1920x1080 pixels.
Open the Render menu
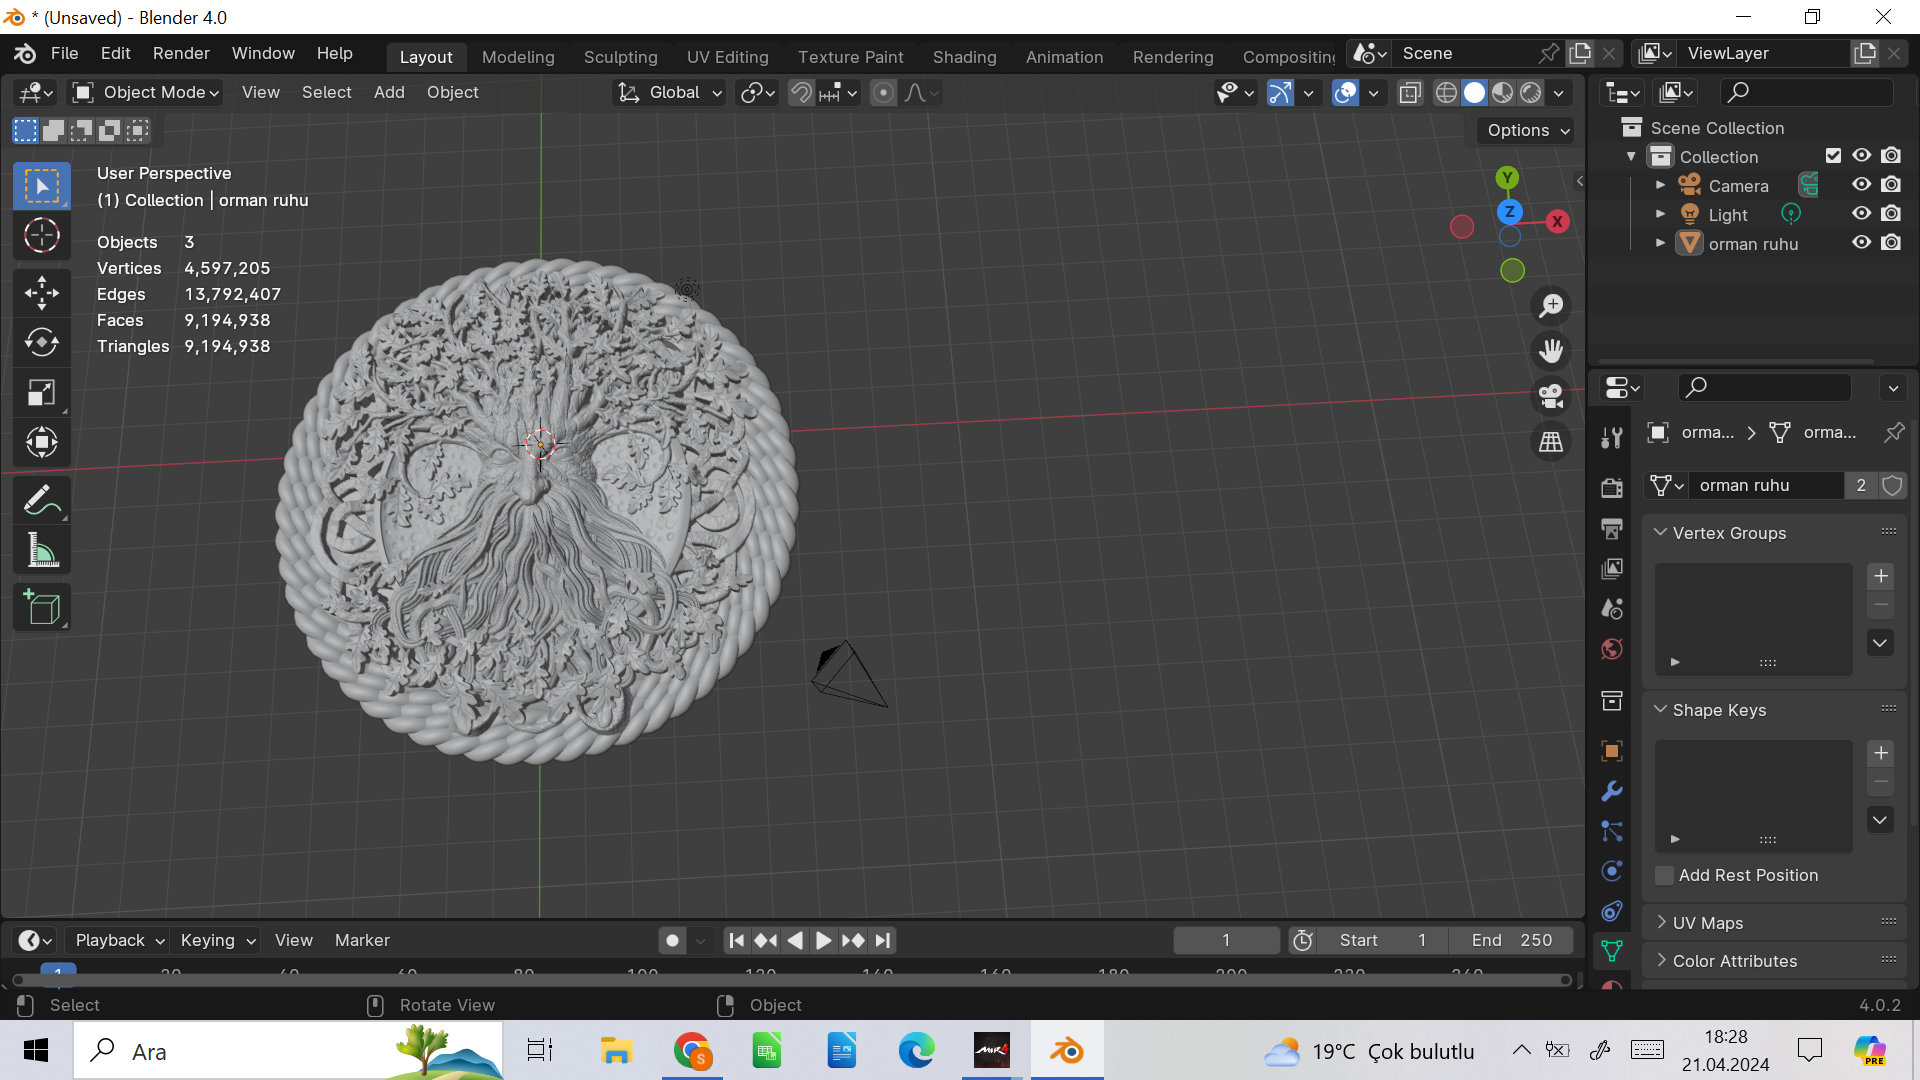point(180,53)
